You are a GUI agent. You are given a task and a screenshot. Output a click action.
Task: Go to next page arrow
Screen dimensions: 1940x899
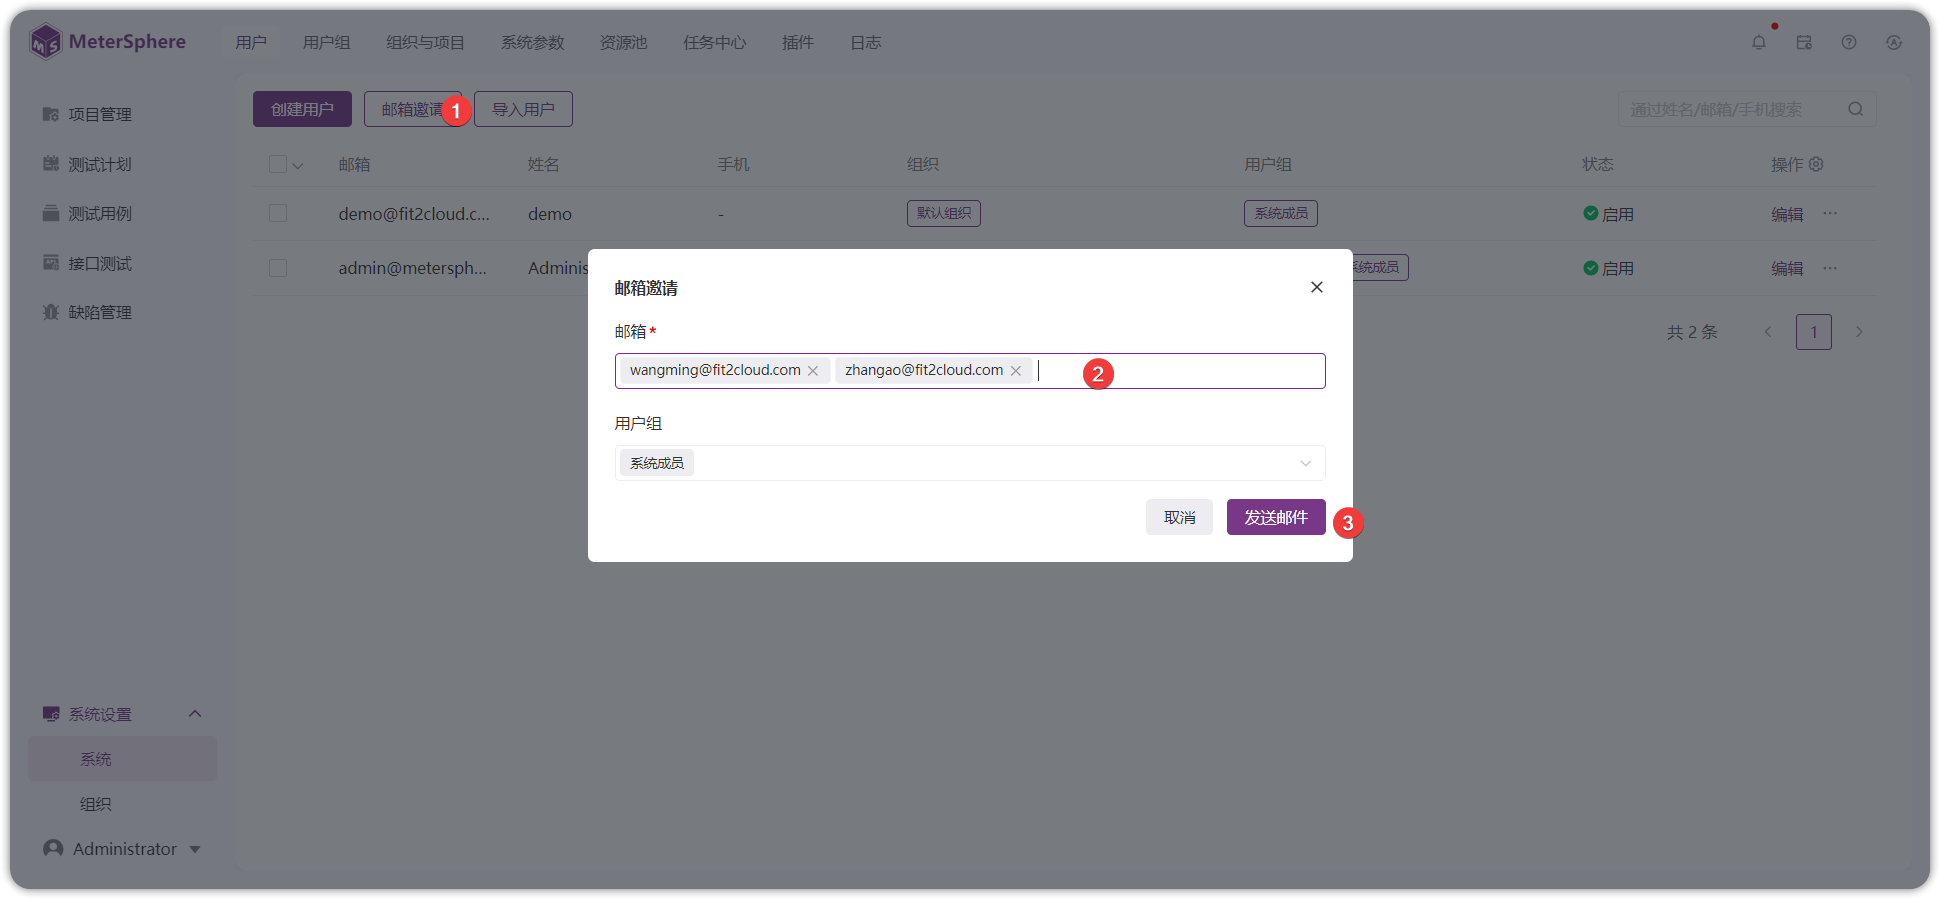[x=1859, y=332]
